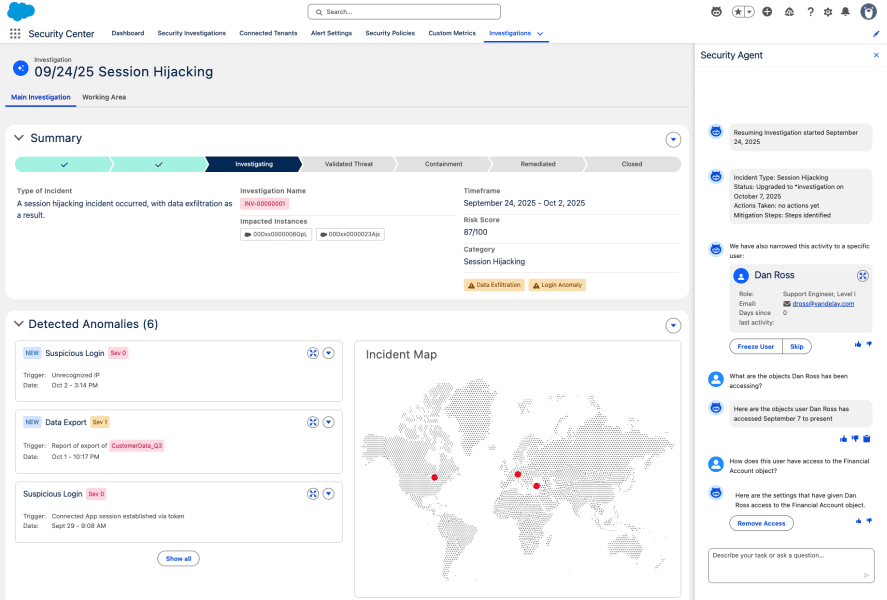The height and width of the screenshot is (600, 887).
Task: Click the edit pencil icon above Security Agent
Action: (x=875, y=33)
